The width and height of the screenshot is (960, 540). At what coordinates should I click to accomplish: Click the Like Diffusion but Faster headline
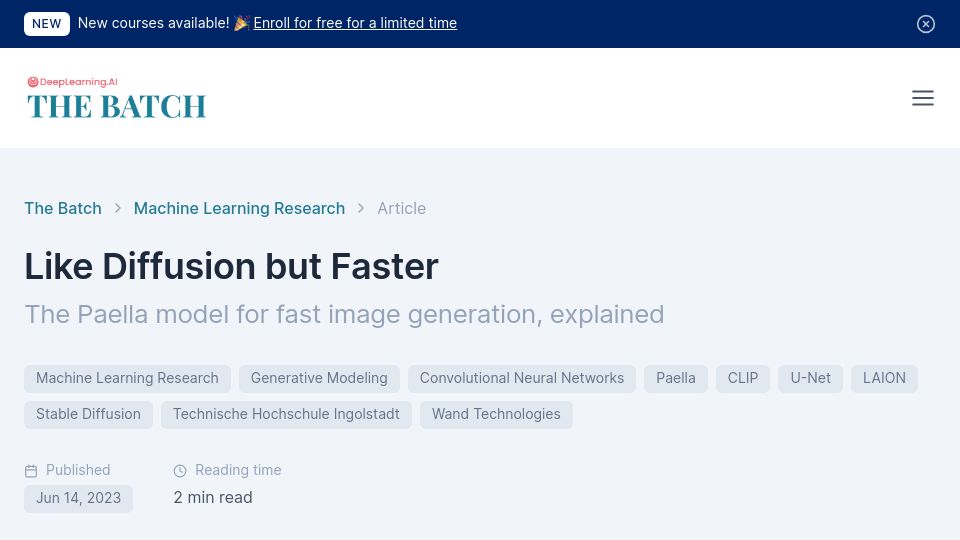pyautogui.click(x=231, y=266)
